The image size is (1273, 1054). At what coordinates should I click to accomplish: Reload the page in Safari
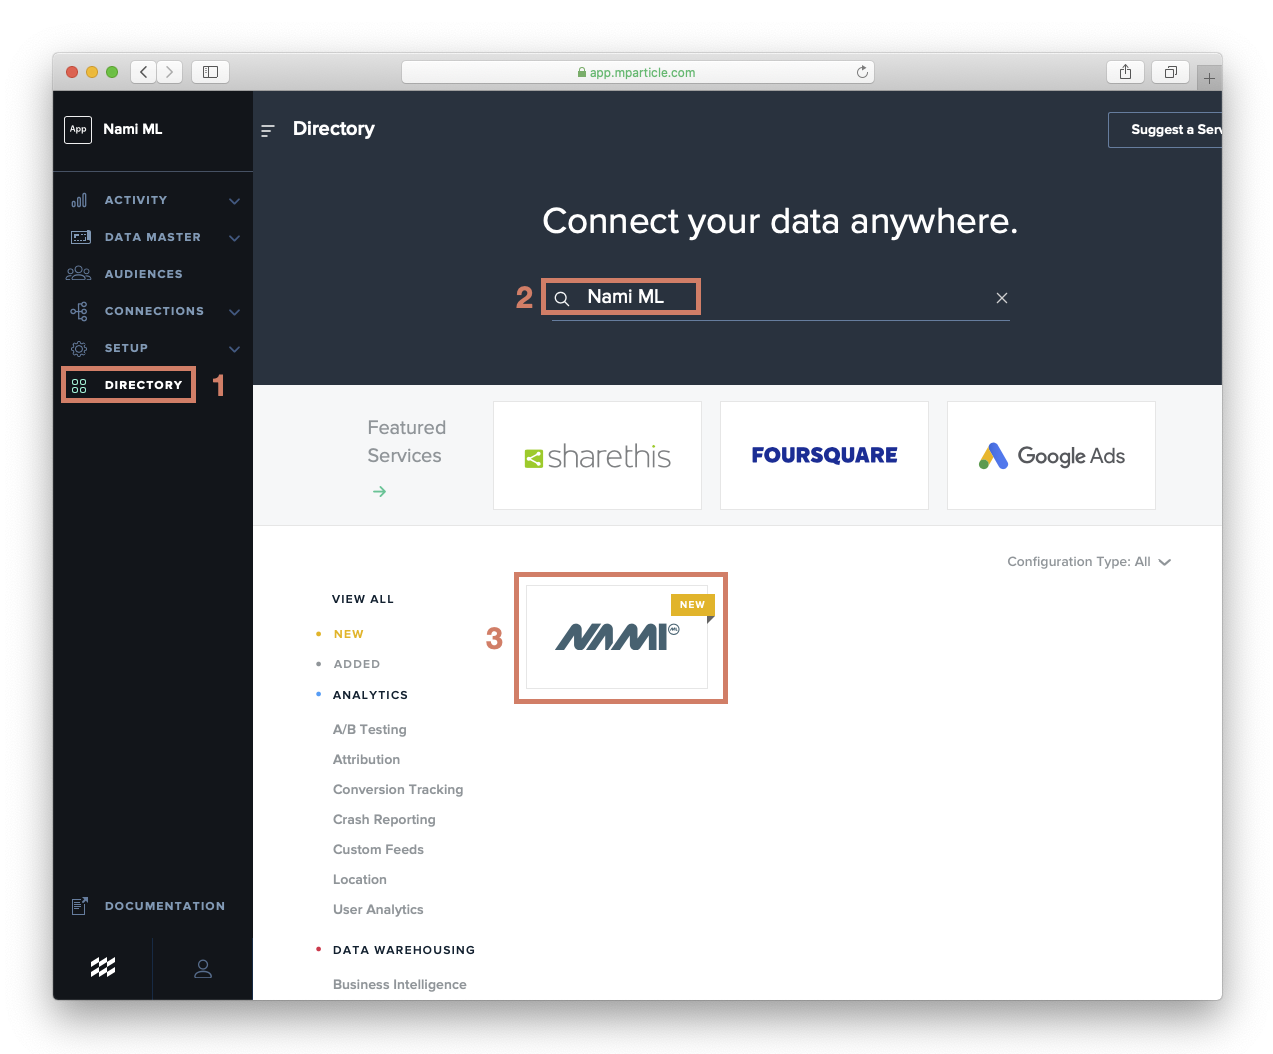pos(862,72)
